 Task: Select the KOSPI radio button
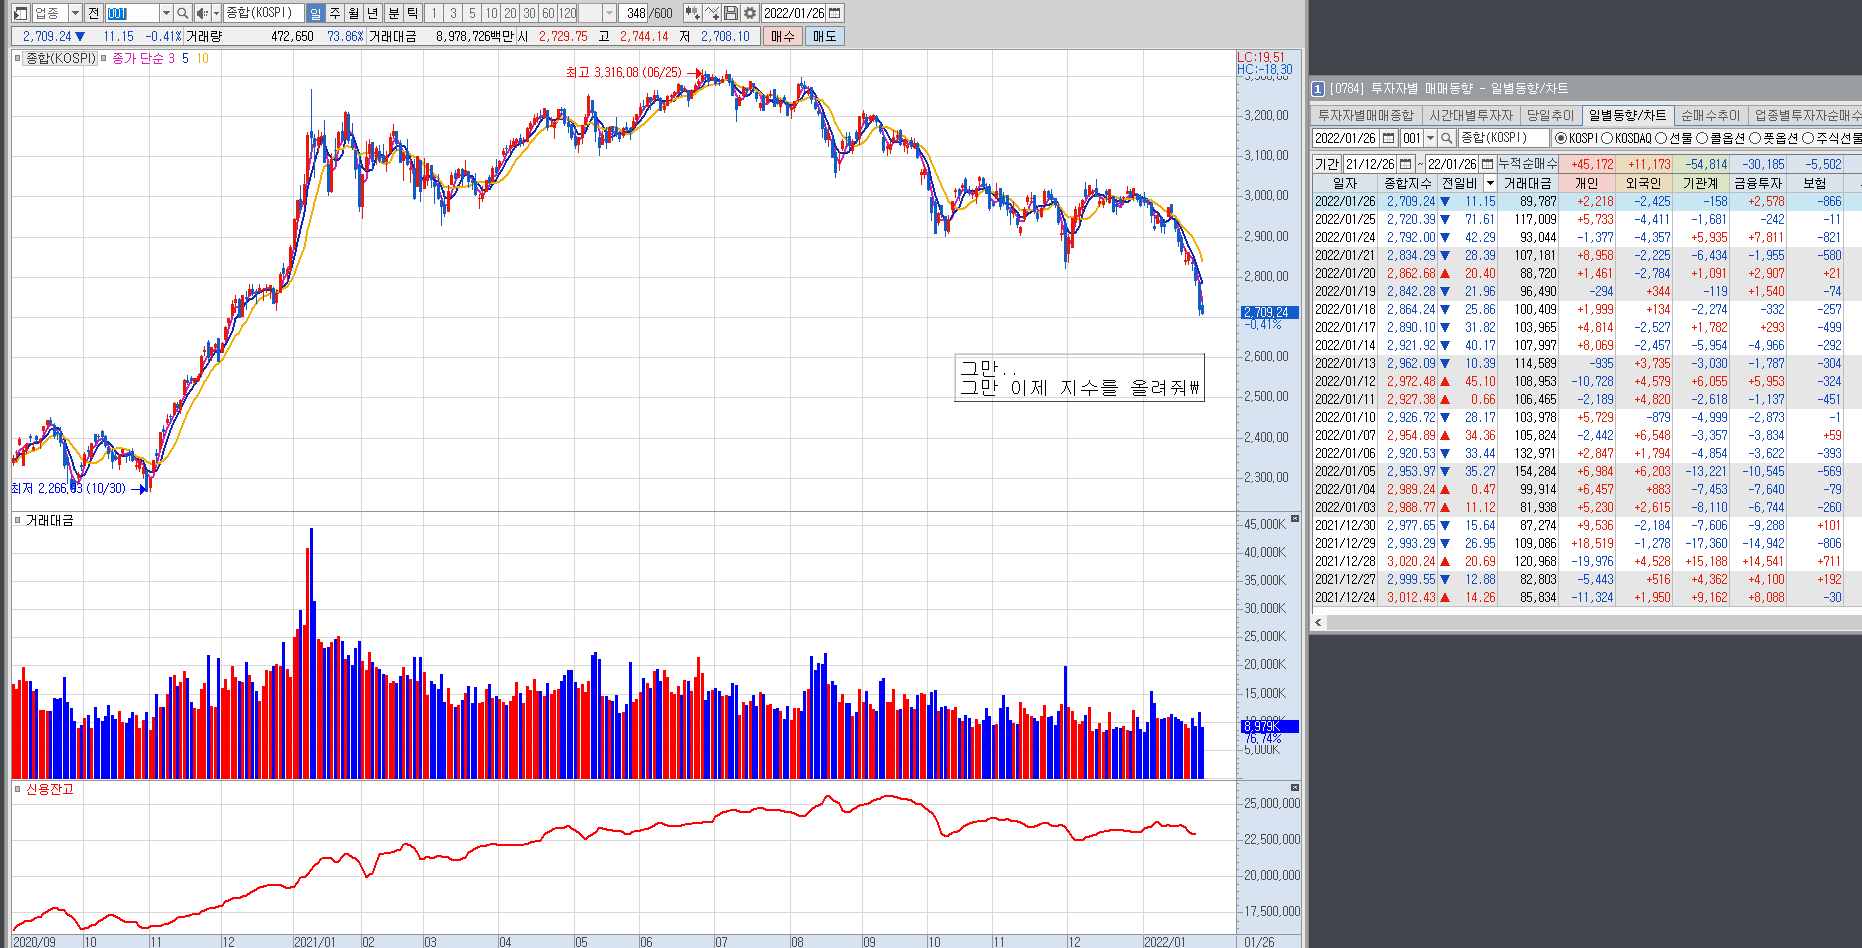1561,138
